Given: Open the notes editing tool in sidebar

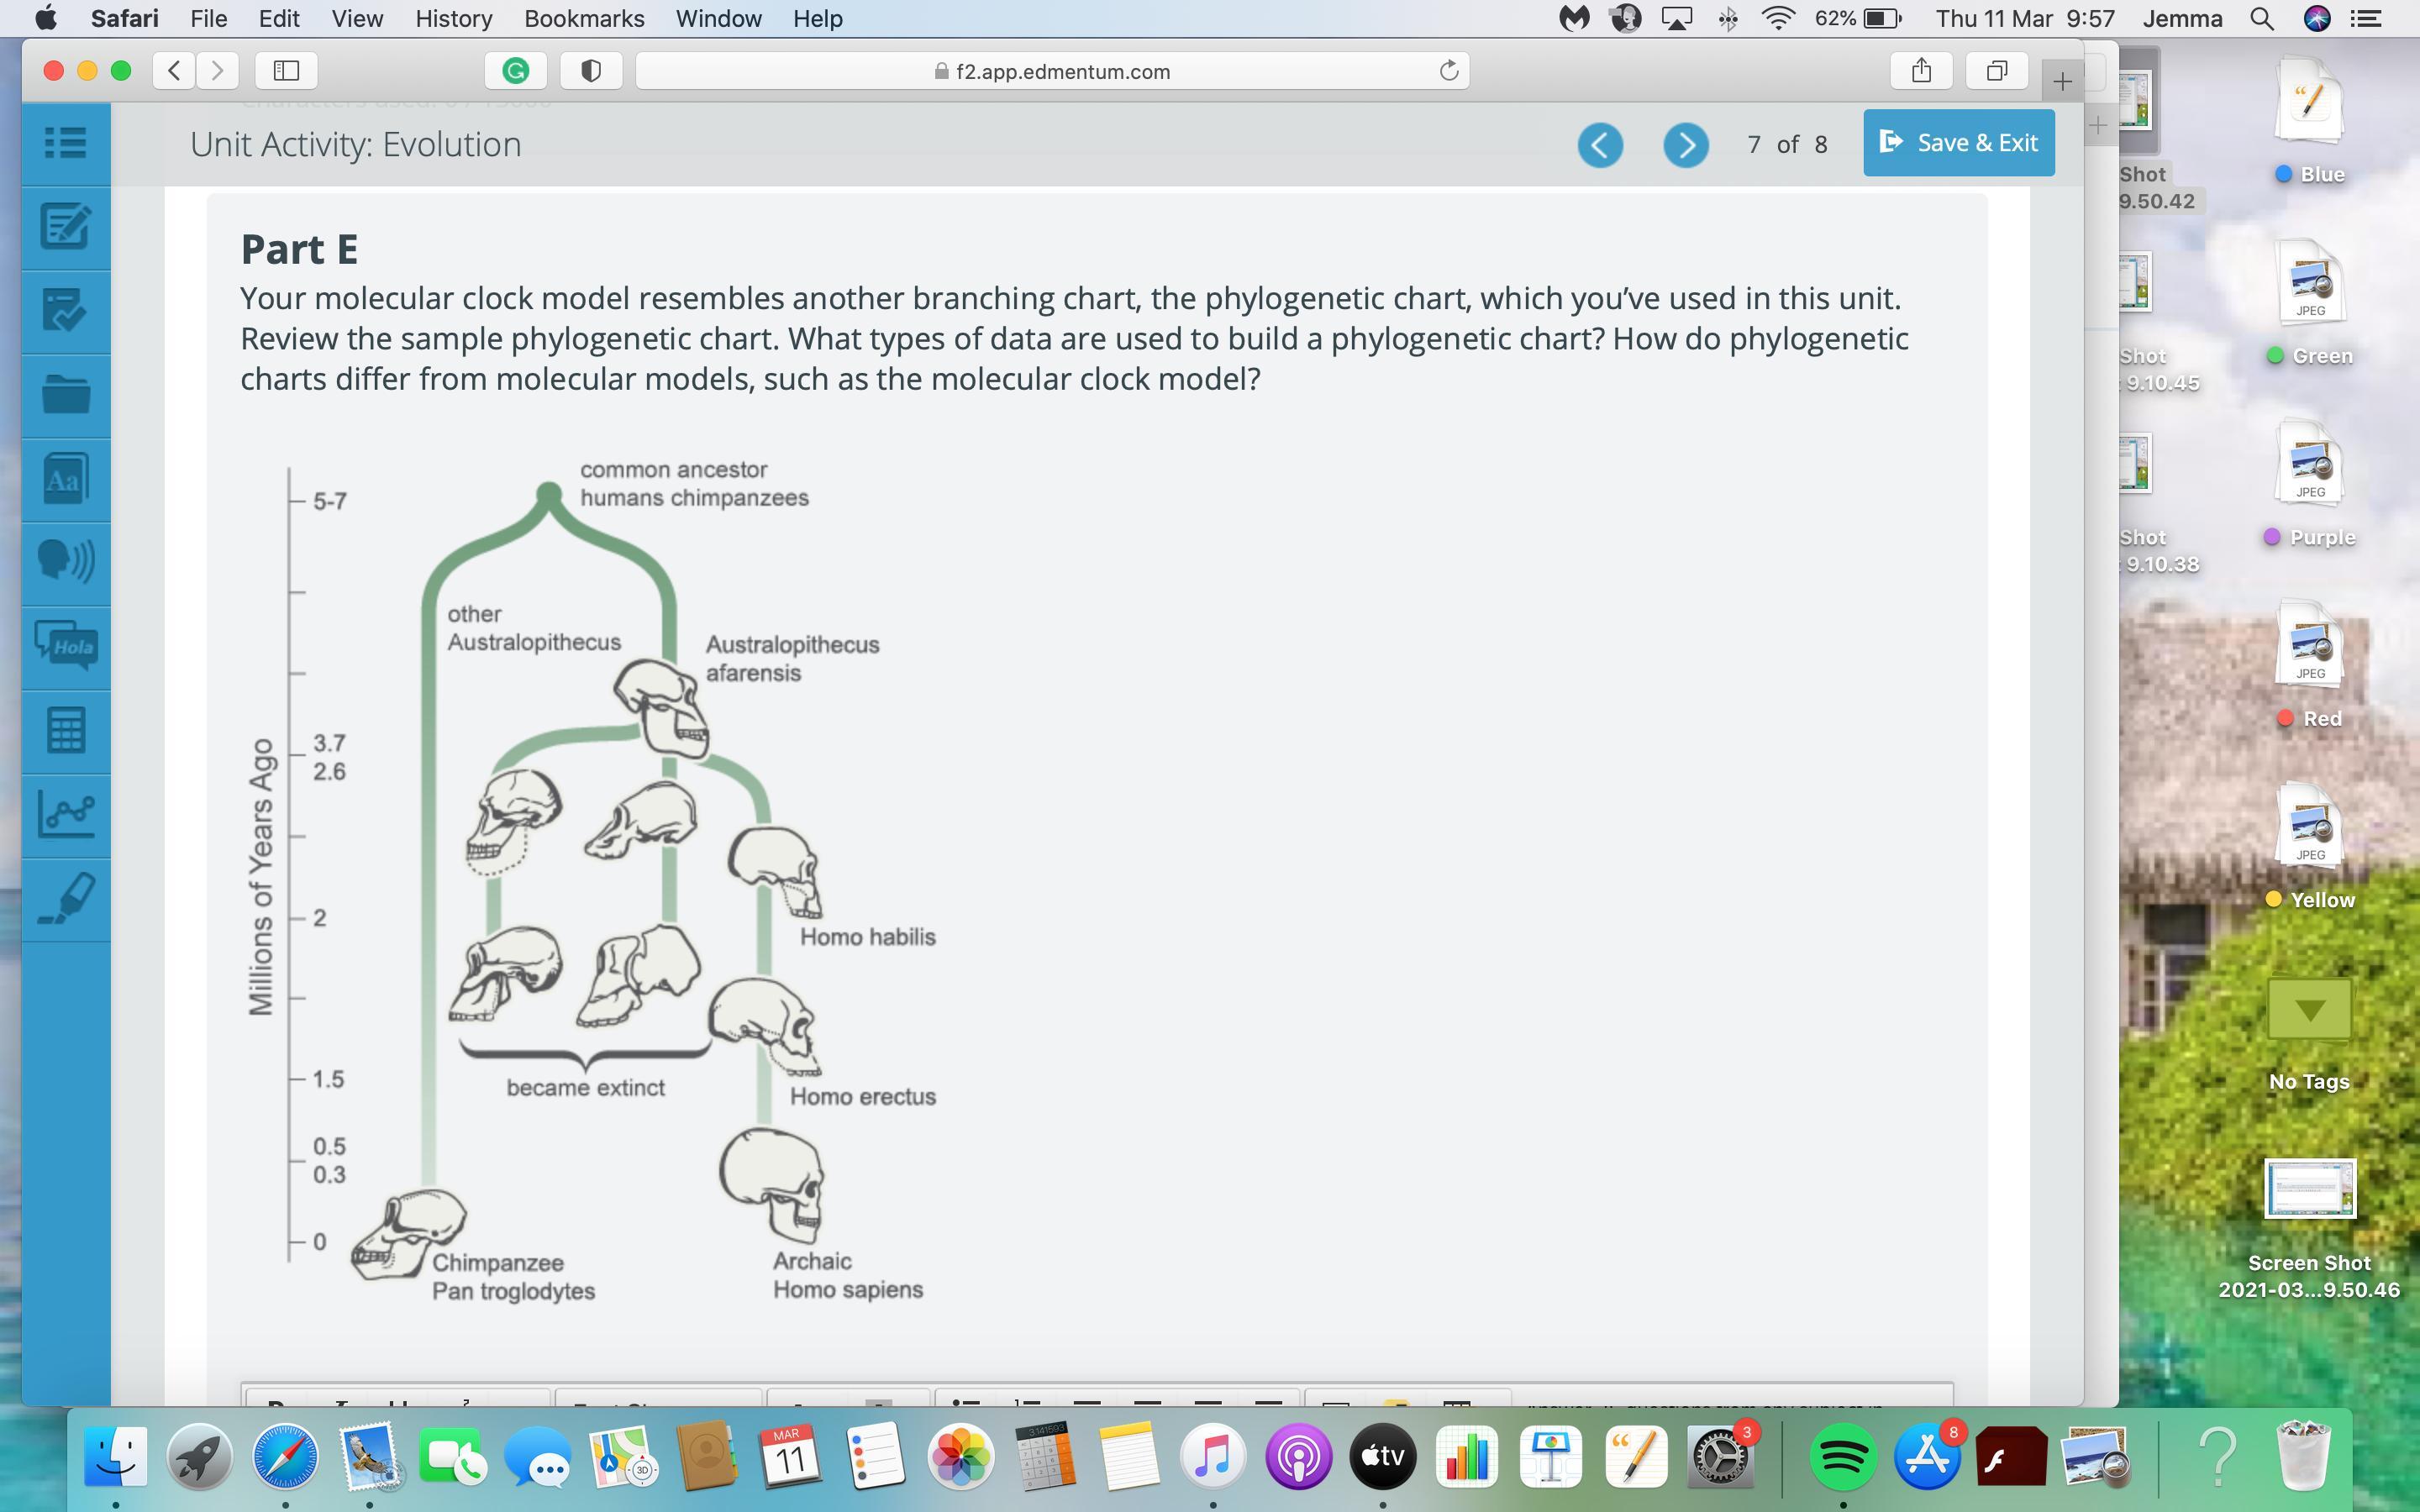Looking at the screenshot, I should point(66,227).
